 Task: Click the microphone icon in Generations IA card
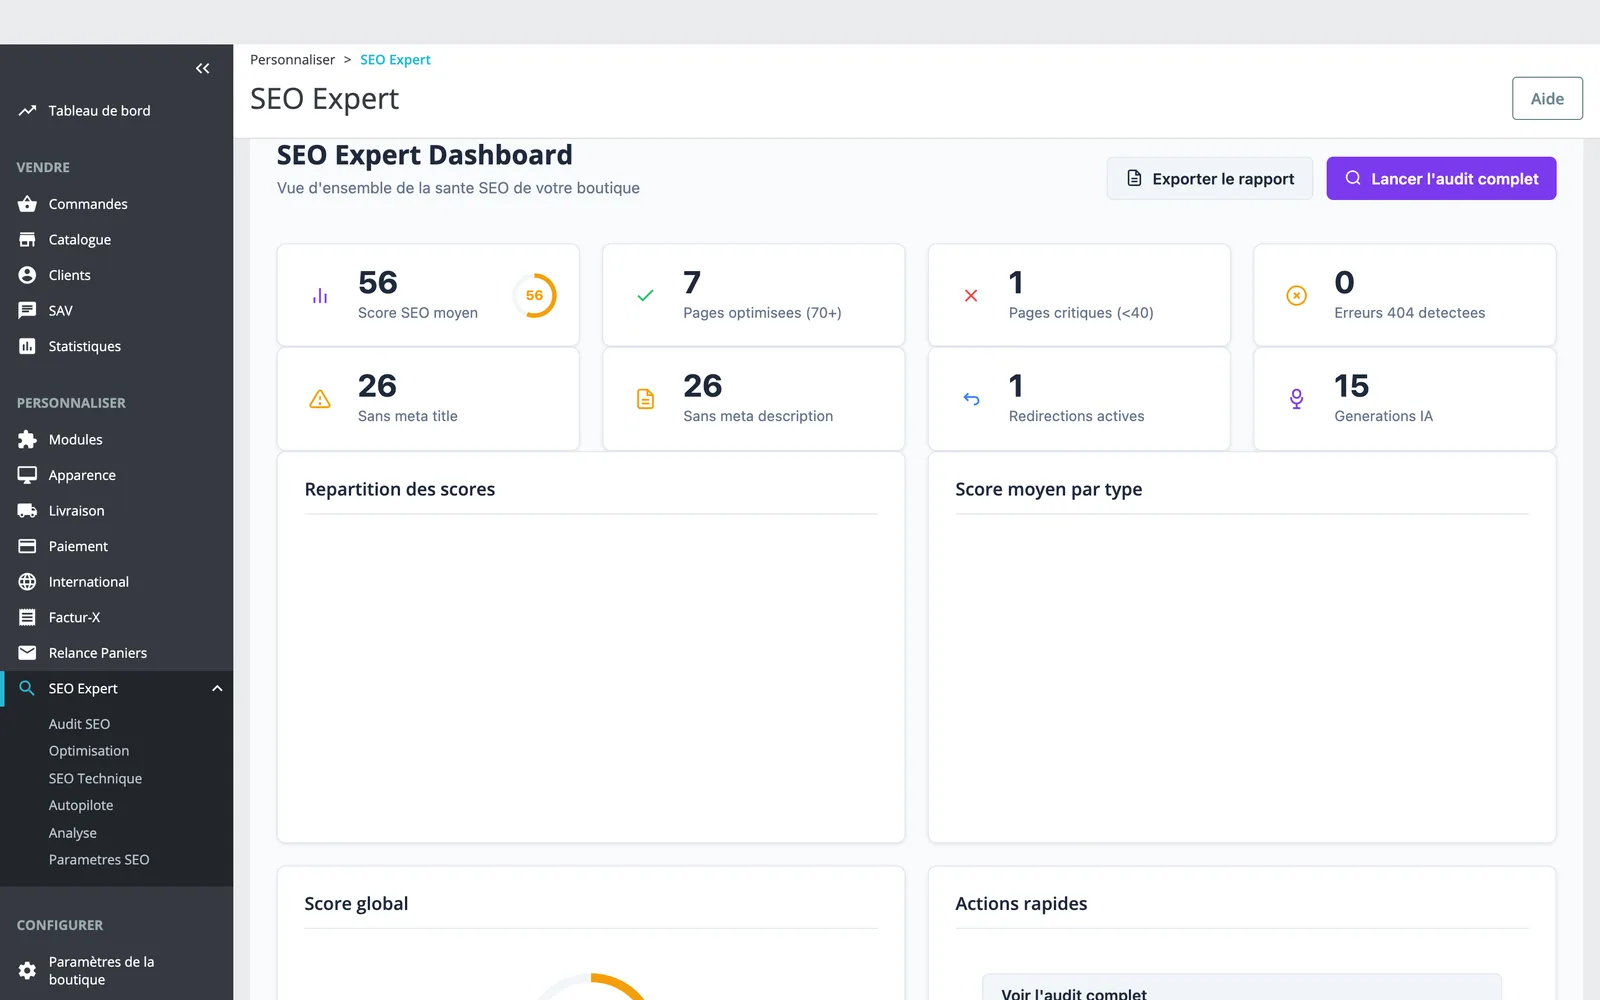click(x=1296, y=399)
